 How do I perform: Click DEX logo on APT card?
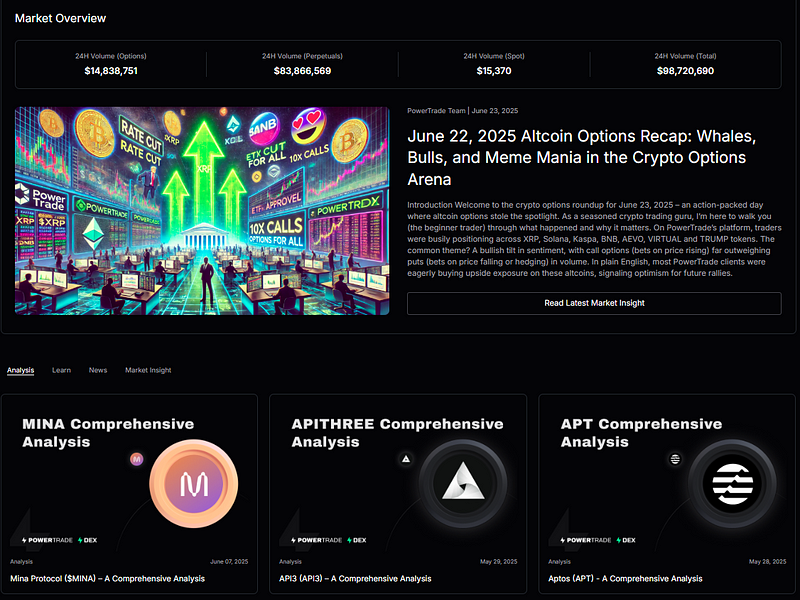click(626, 540)
